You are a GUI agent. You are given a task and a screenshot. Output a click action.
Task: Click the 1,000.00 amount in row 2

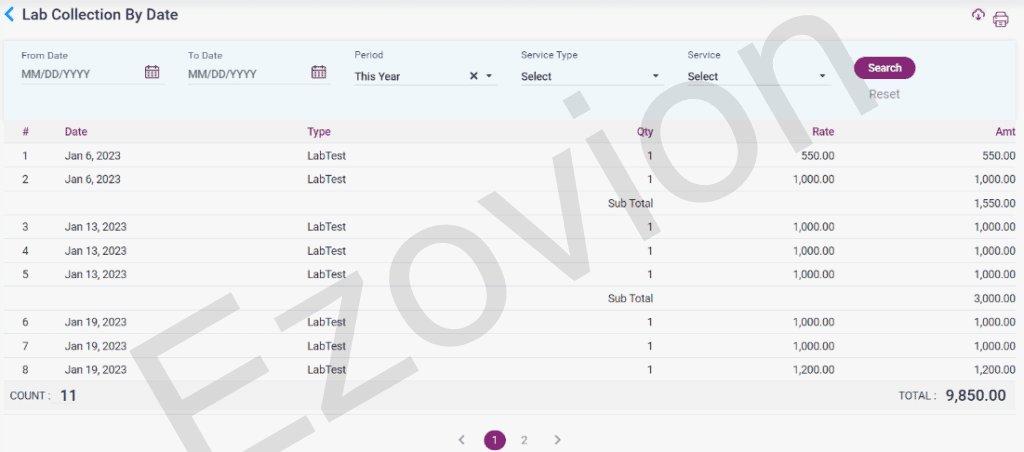(x=995, y=179)
